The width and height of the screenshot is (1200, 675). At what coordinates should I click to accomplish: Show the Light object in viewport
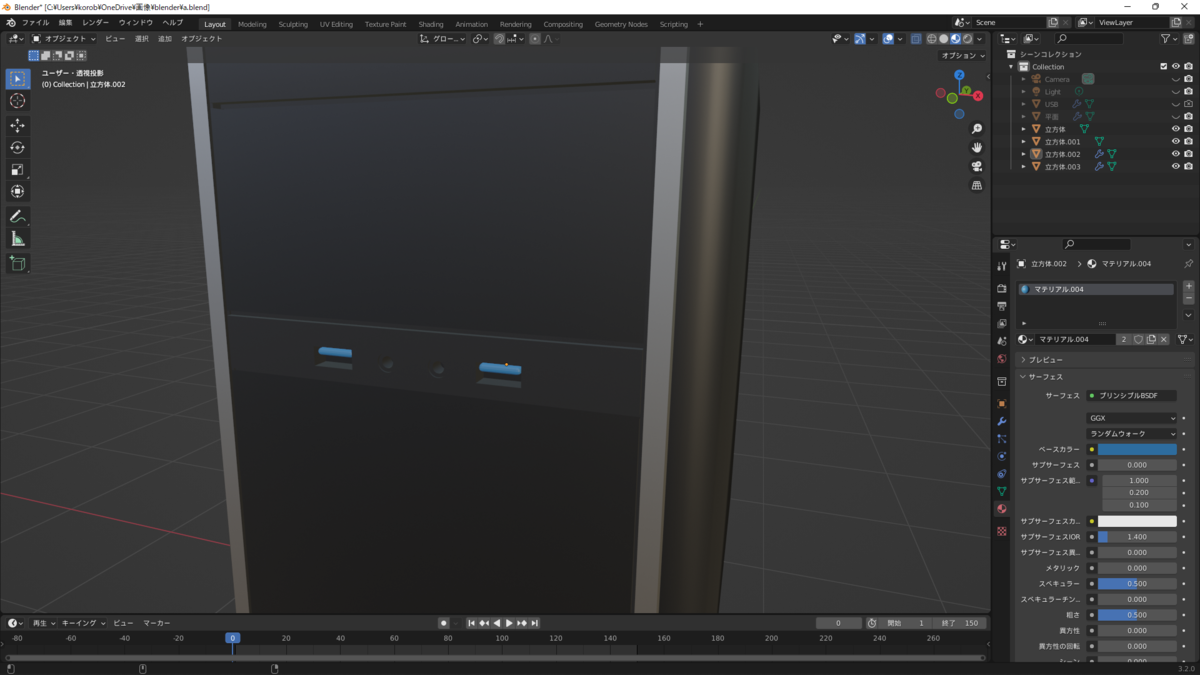point(1176,91)
